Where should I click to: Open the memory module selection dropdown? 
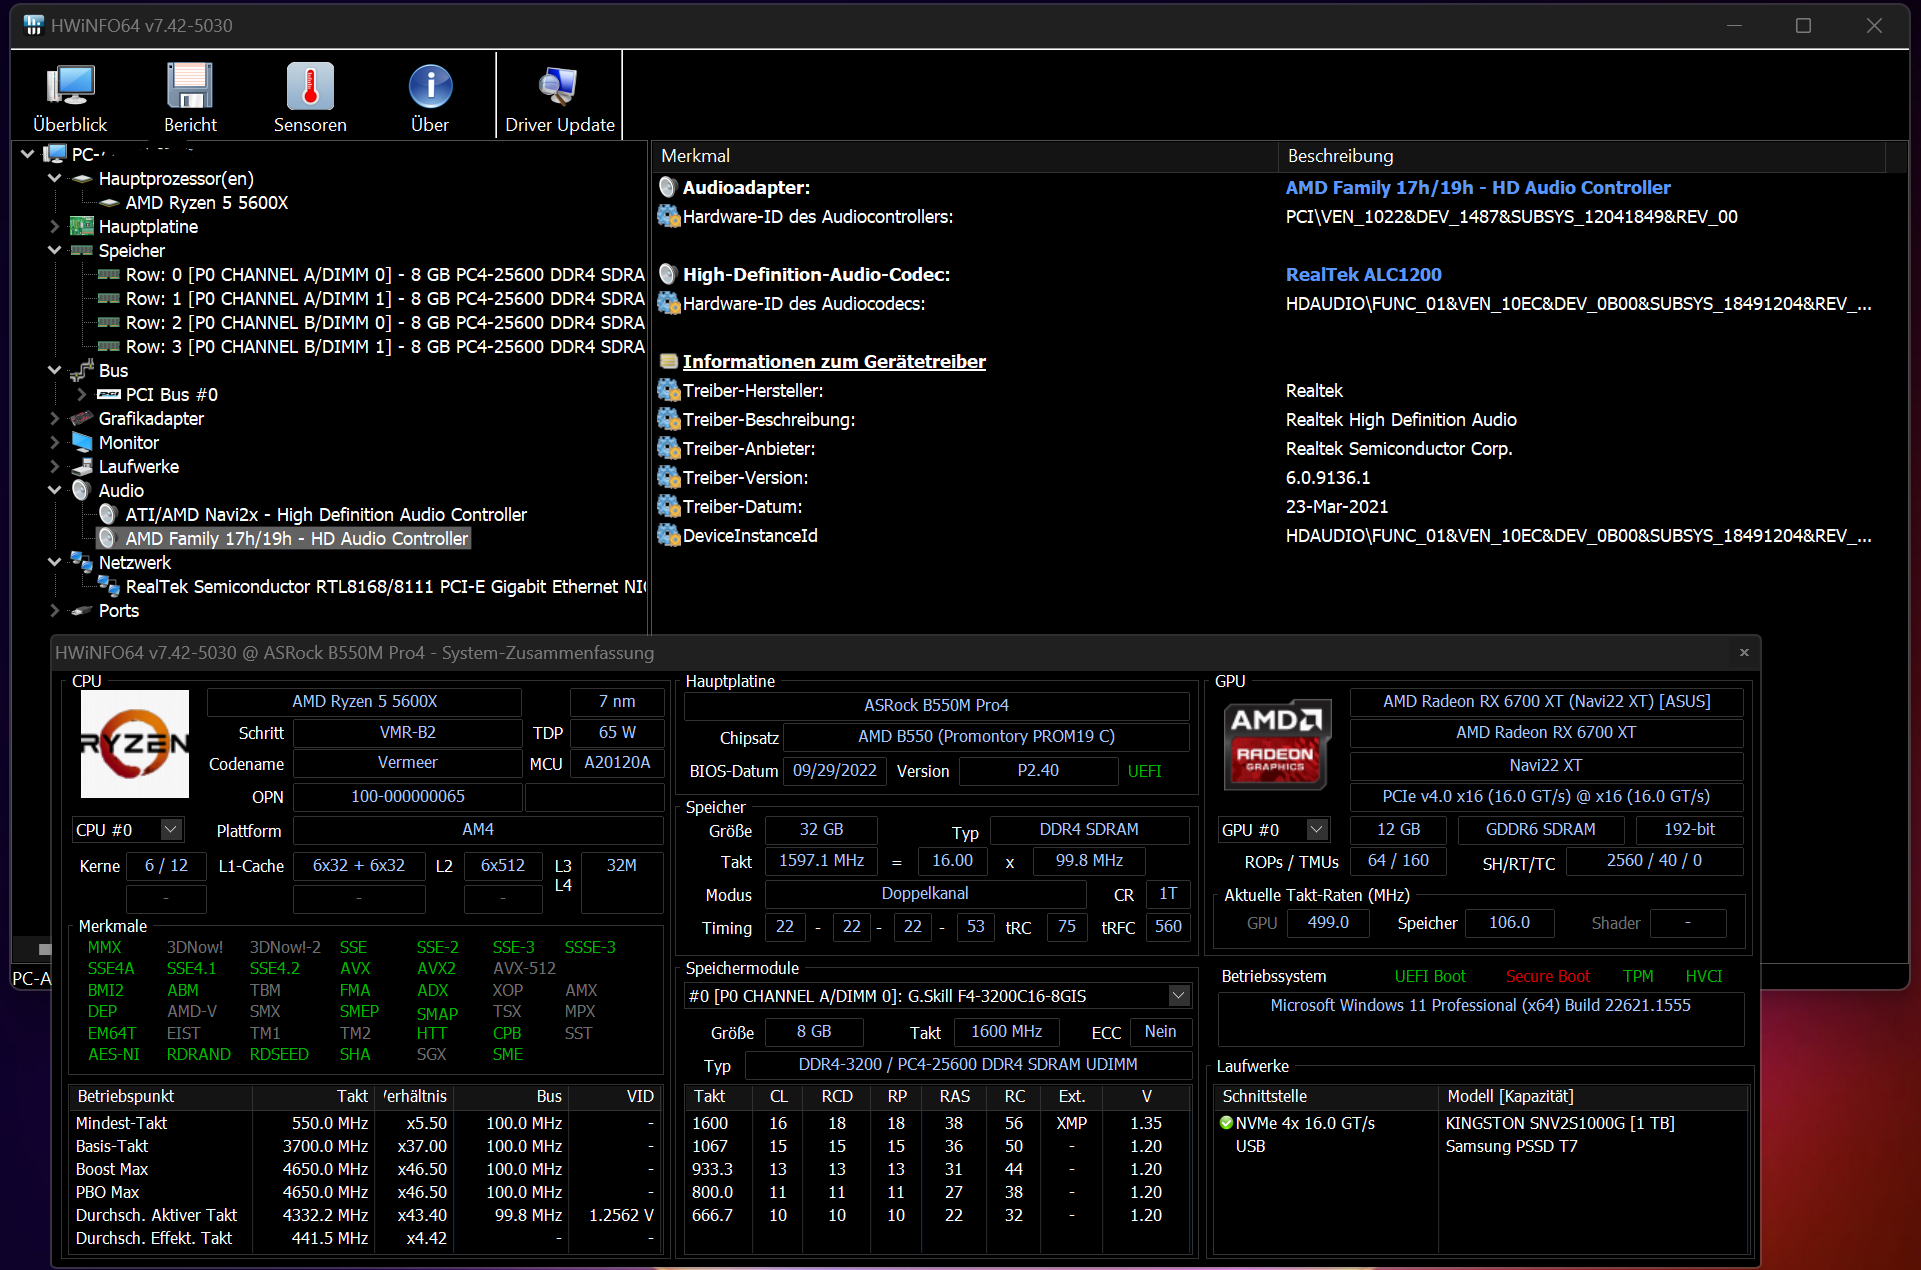[1179, 996]
